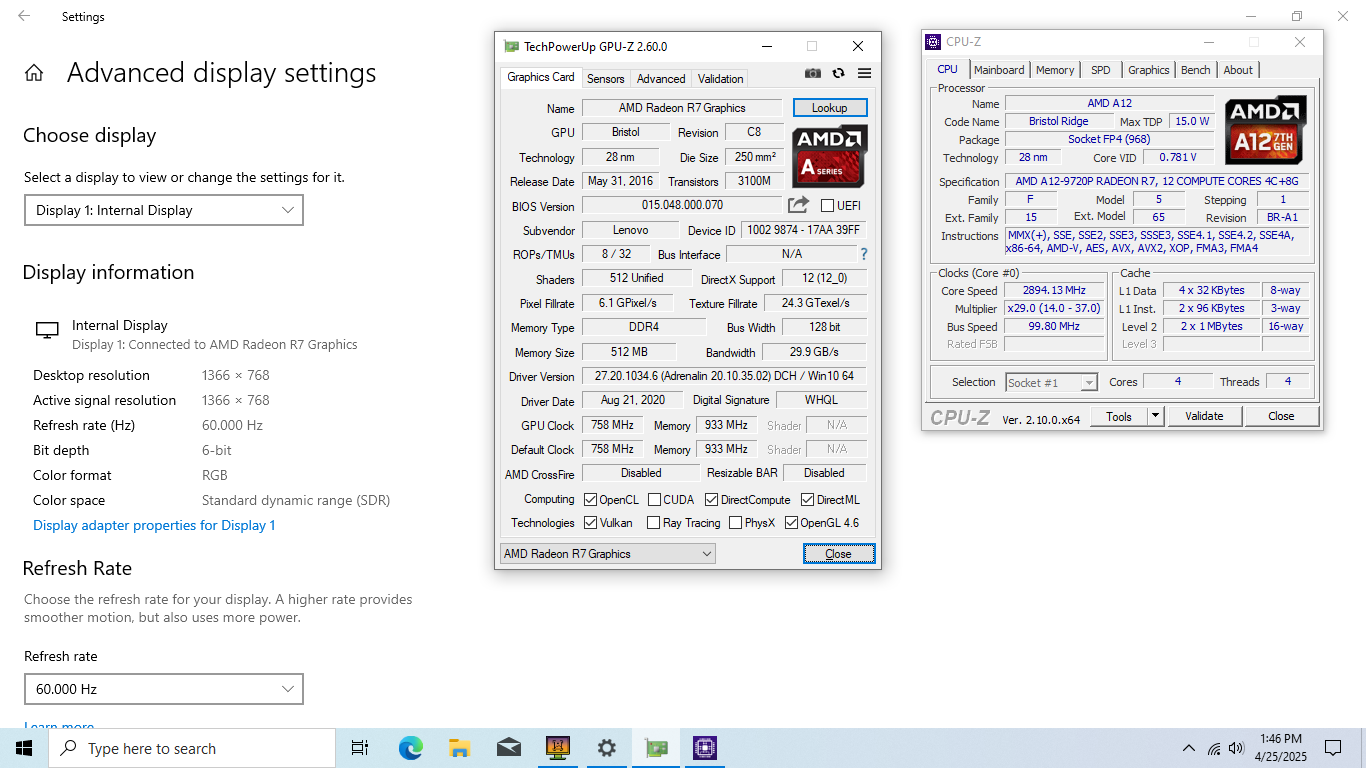1366x768 pixels.
Task: Open Task View on the taskbar
Action: [360, 748]
